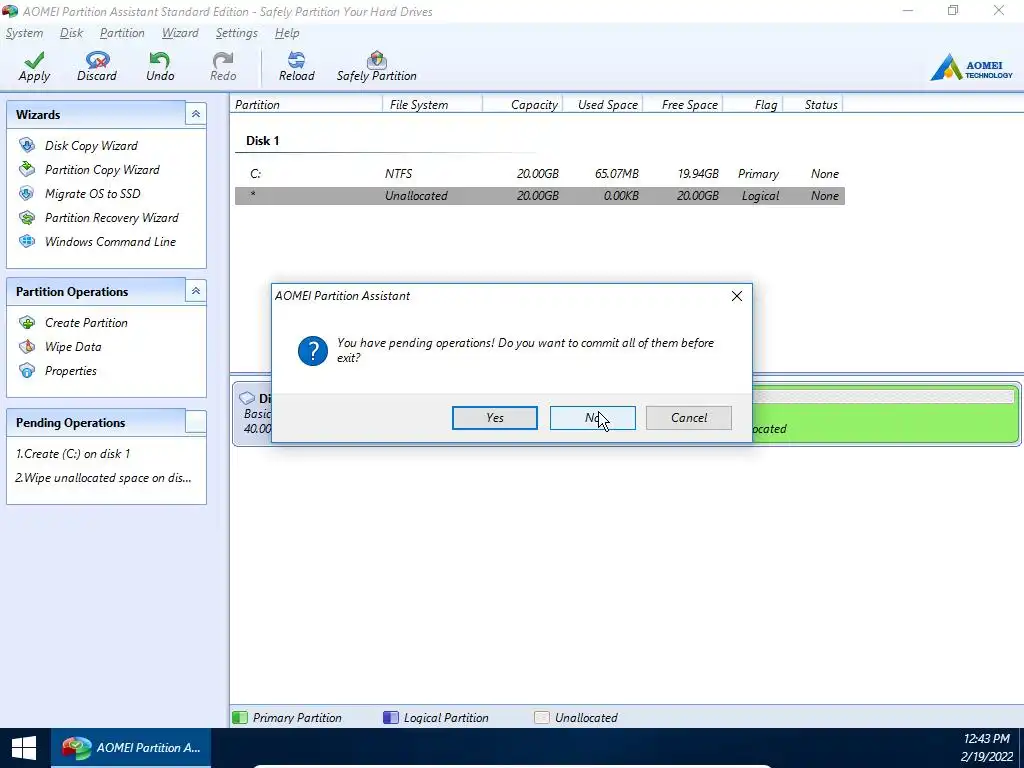Click the File System column header
1024x768 pixels.
432,104
